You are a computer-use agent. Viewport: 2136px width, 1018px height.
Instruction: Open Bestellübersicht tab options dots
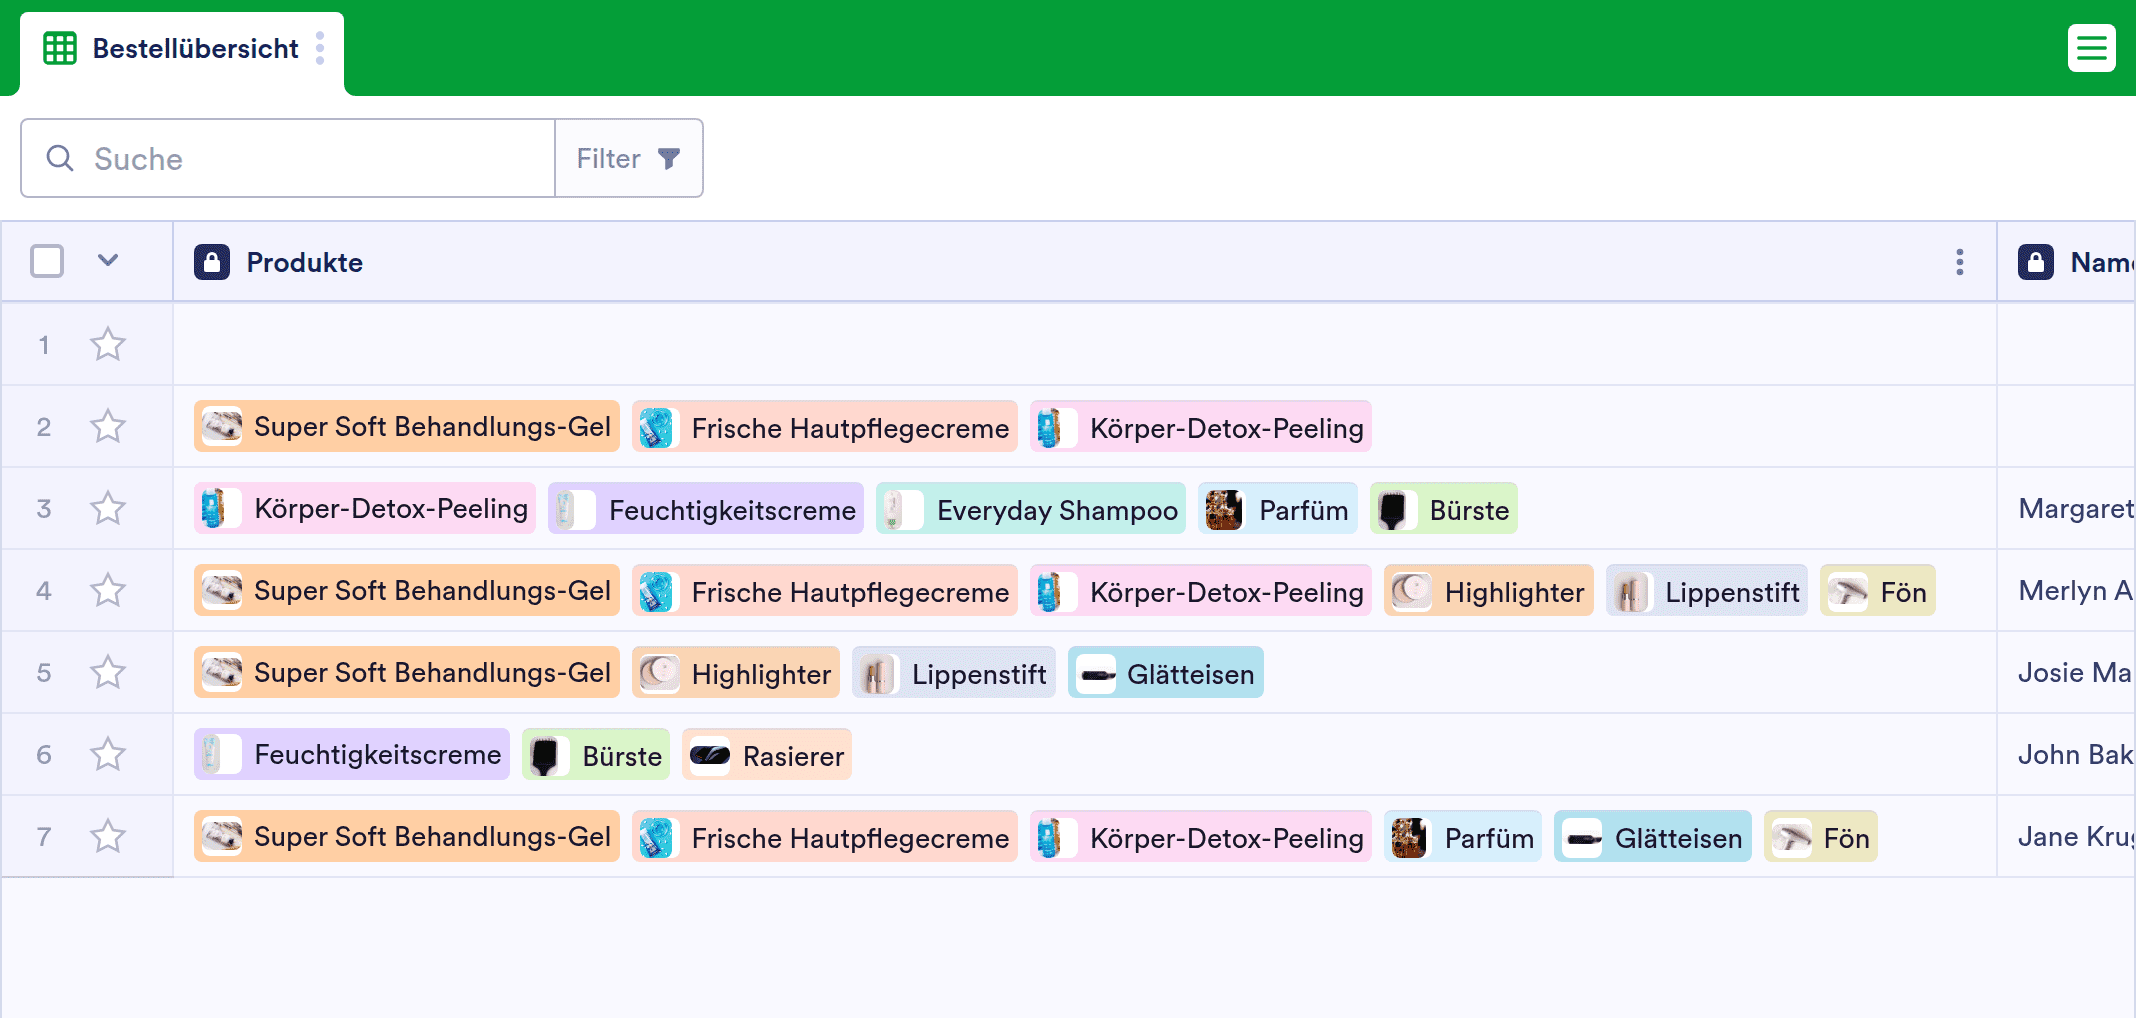pyautogui.click(x=320, y=48)
